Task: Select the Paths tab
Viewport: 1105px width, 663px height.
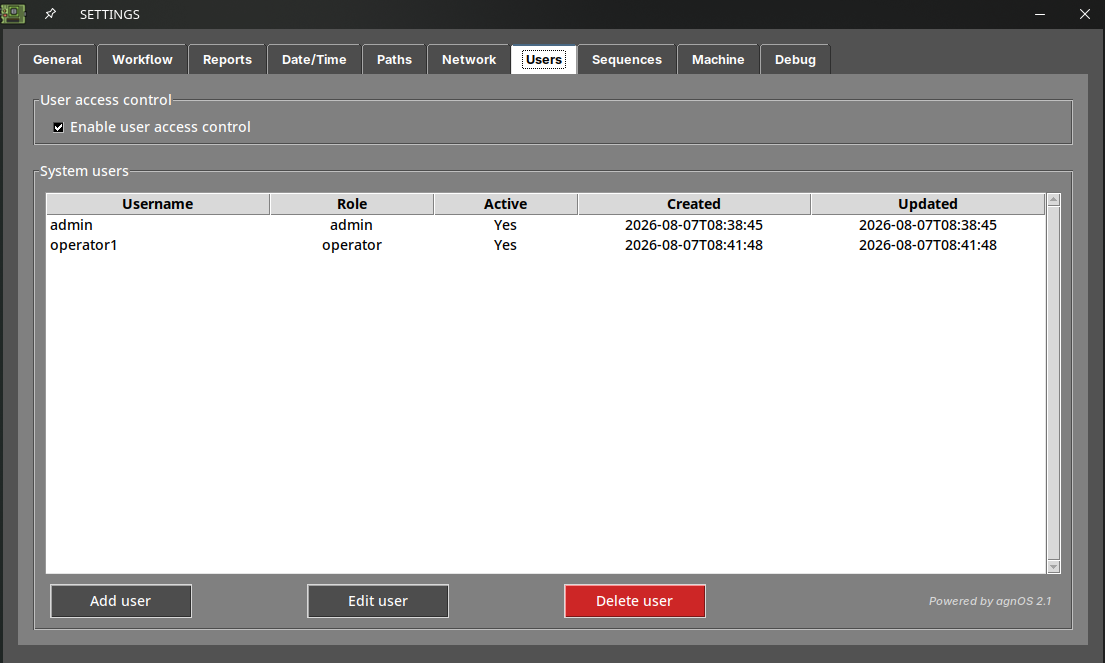Action: [394, 60]
